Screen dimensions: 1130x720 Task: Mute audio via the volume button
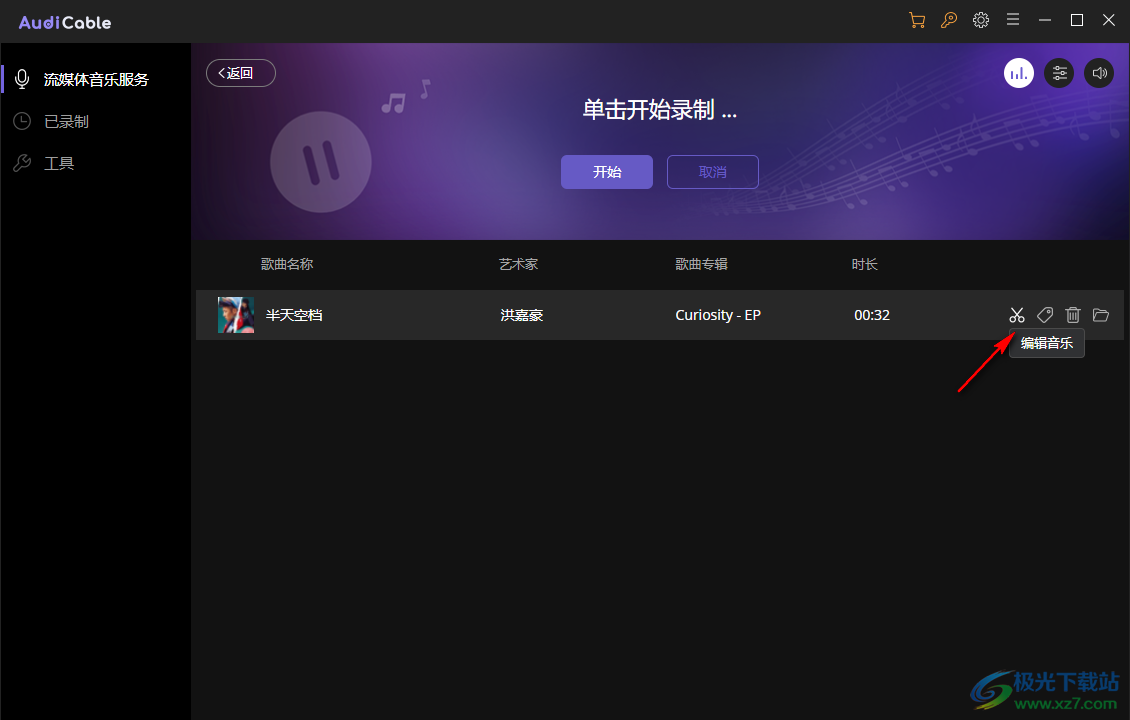tap(1099, 72)
